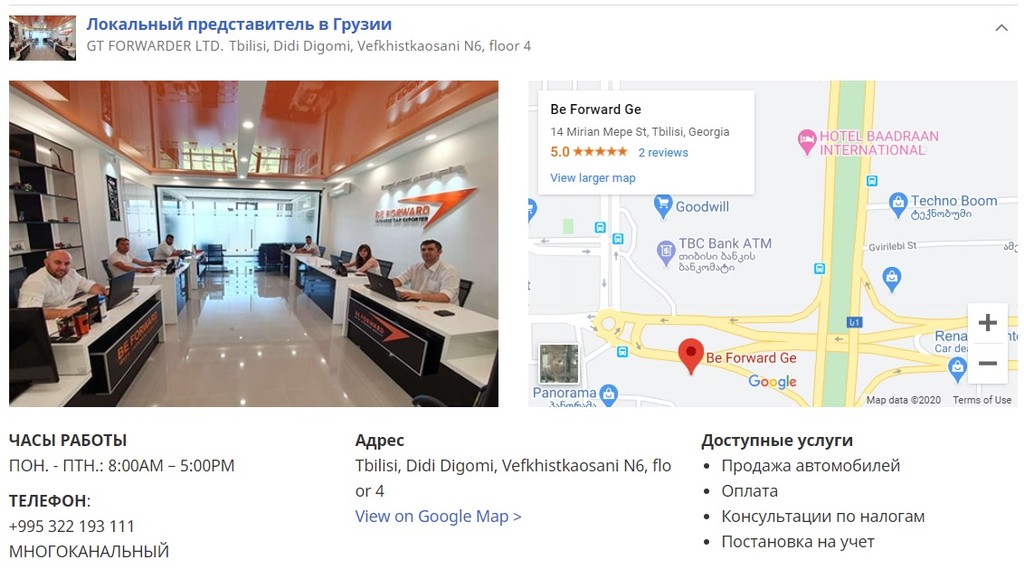Screen dimensions: 1024x569
Task: Open the map Terms of Use link
Action: (982, 400)
